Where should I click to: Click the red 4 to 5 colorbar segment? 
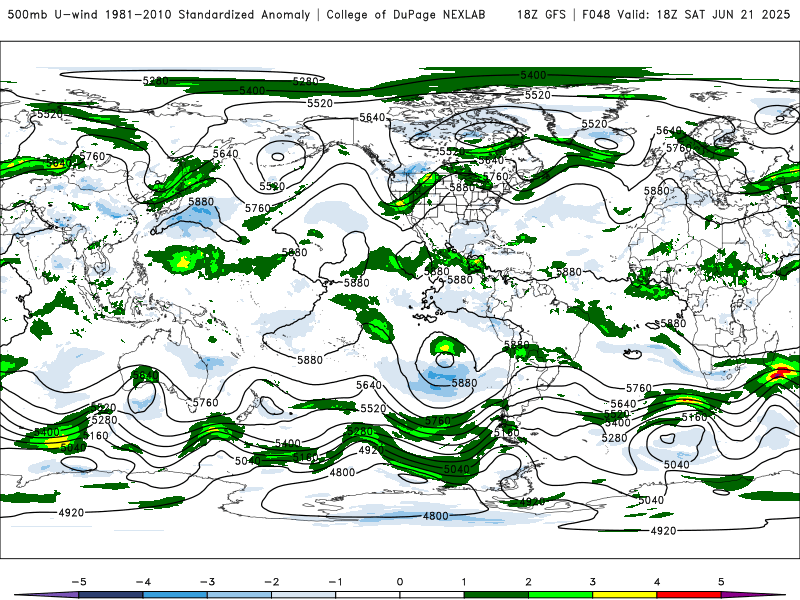point(689,595)
